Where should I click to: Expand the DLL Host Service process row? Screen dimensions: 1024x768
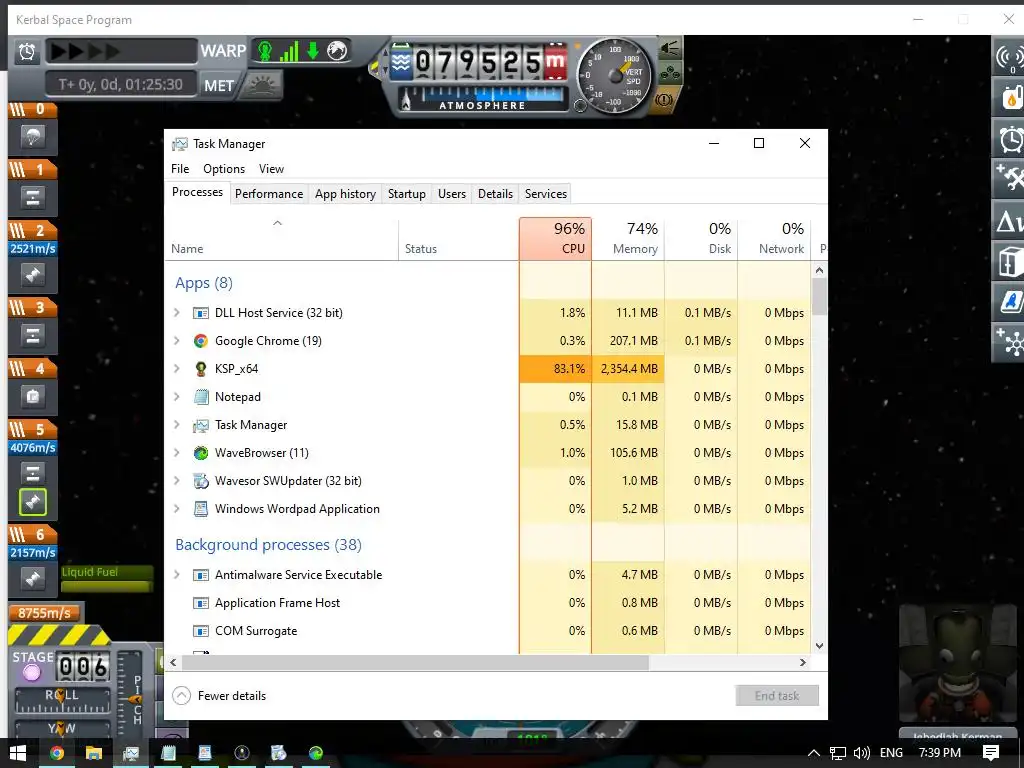pyautogui.click(x=176, y=313)
